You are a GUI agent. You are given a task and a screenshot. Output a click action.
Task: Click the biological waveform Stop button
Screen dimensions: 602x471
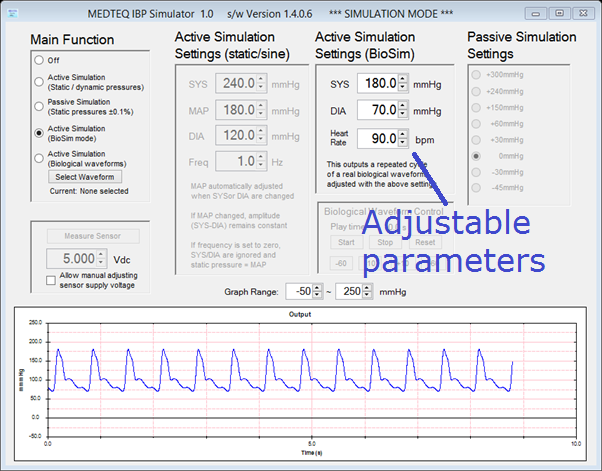[385, 242]
